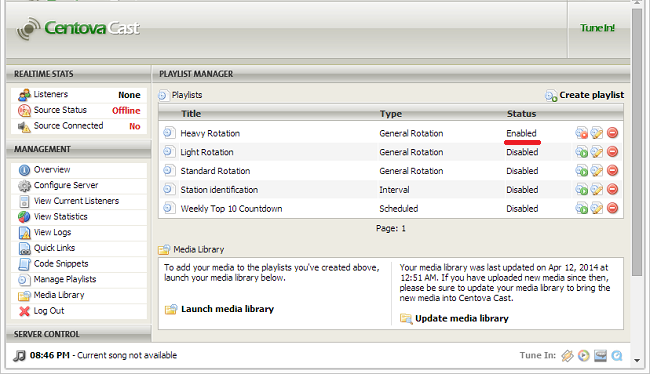Tune in with the Windows Media Player icon
This screenshot has height=374, width=650.
(584, 355)
